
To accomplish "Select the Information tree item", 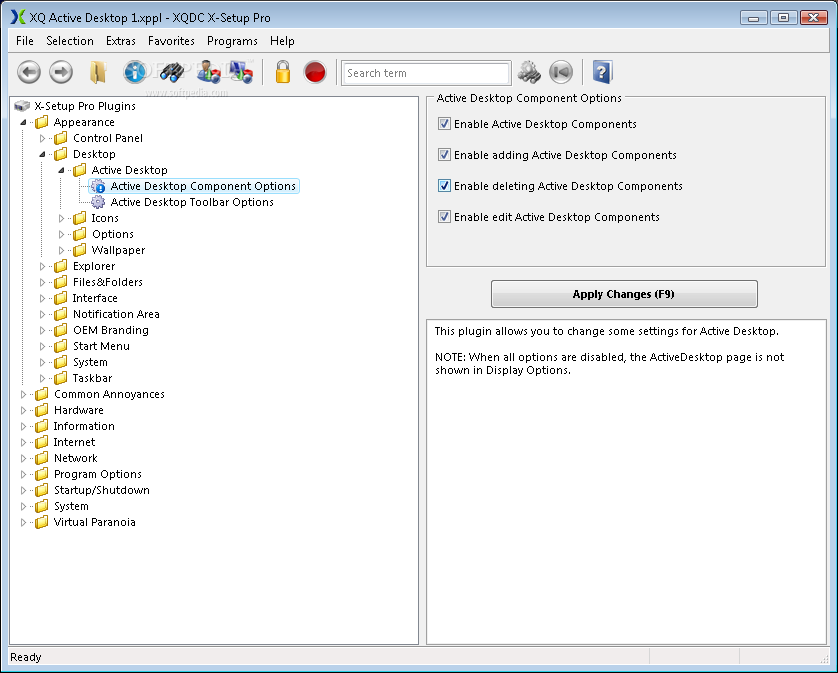I will tap(83, 426).
